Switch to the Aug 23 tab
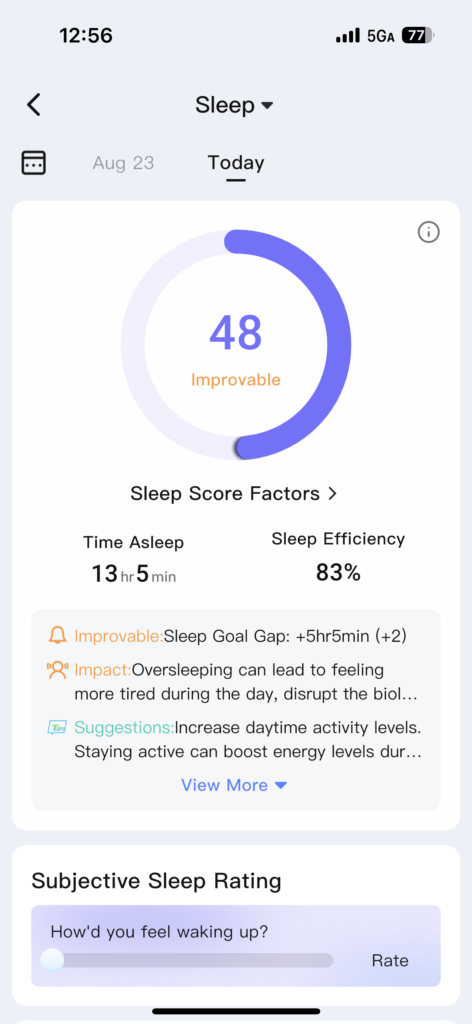472x1024 pixels. coord(123,163)
